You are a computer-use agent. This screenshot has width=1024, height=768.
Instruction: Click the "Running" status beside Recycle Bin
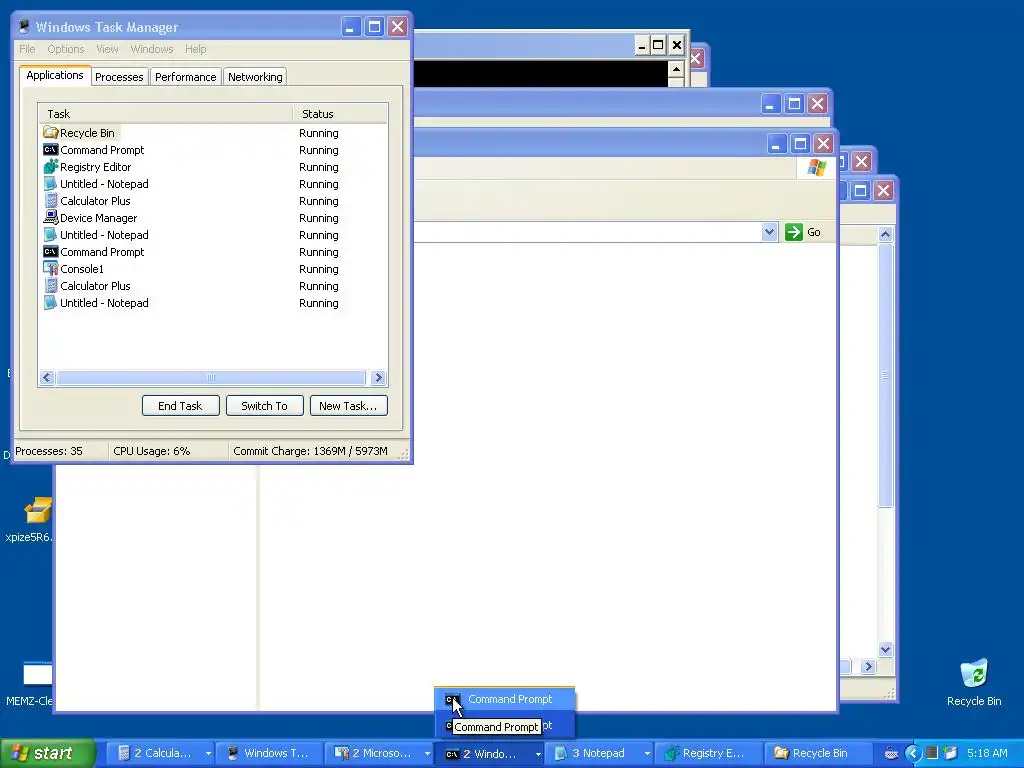click(x=319, y=133)
